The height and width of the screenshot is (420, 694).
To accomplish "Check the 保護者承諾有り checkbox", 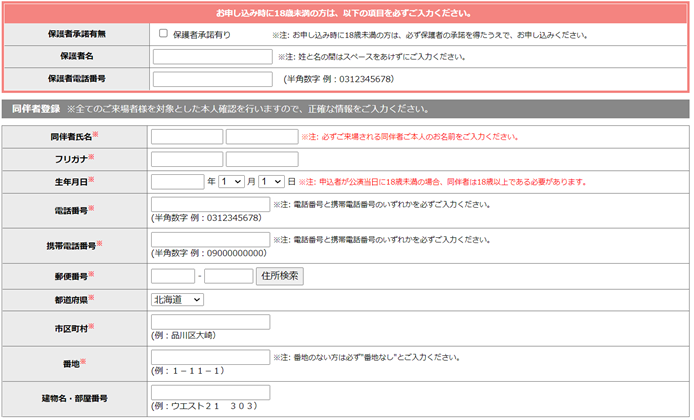I will coord(163,33).
